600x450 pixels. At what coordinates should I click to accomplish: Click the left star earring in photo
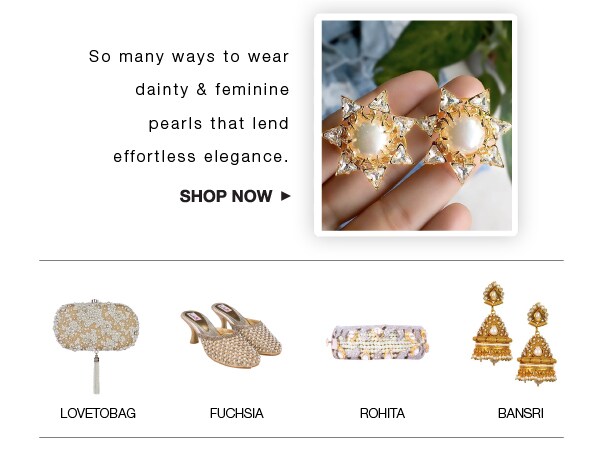click(x=369, y=139)
